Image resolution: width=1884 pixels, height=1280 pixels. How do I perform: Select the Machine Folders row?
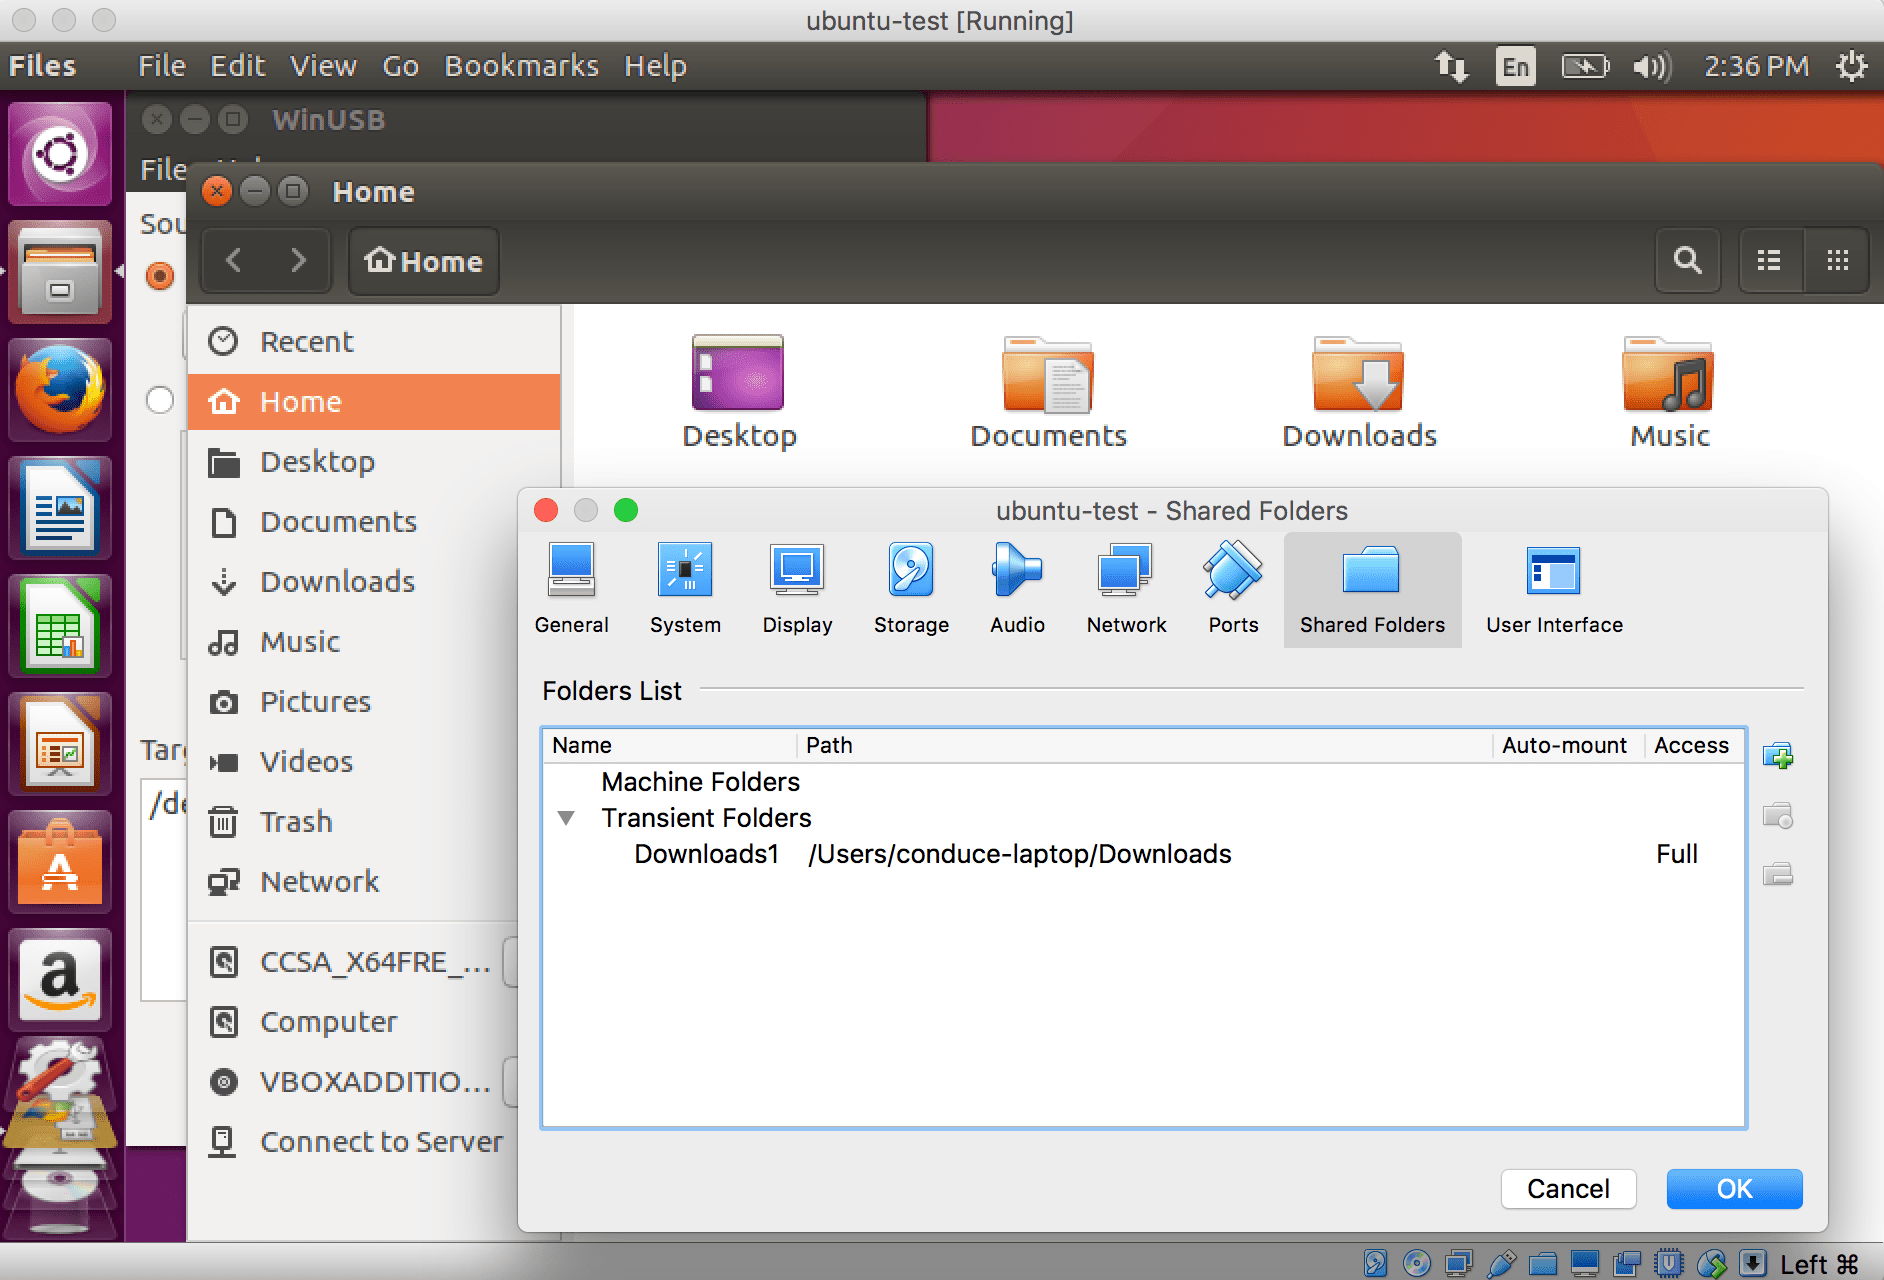point(1143,782)
